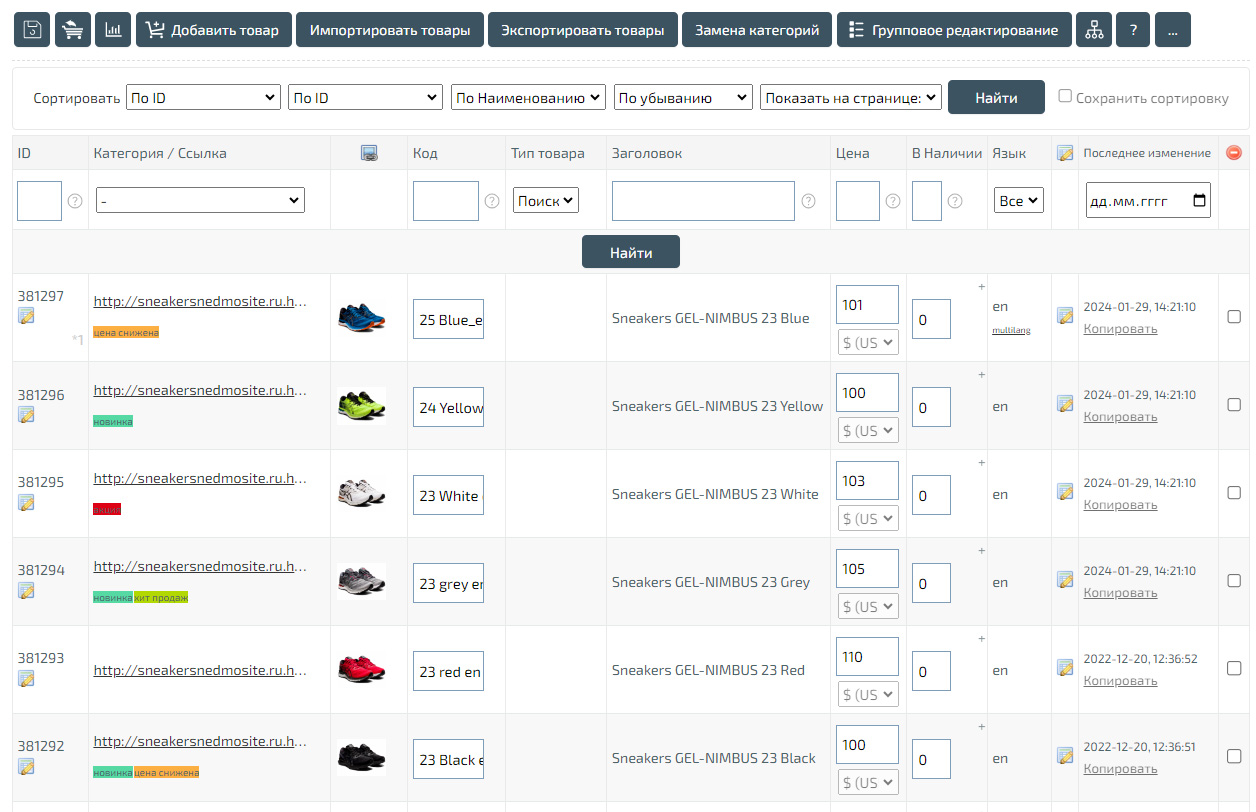Enable the Сохранить сортировку checkbox
Image resolution: width=1256 pixels, height=812 pixels.
[x=1065, y=96]
